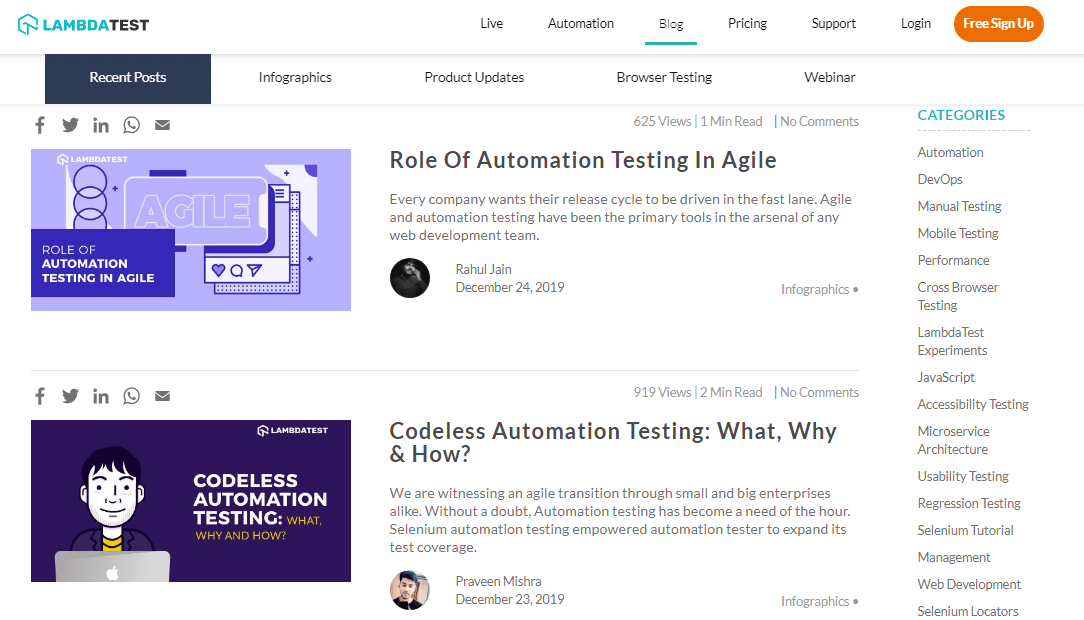Click the LinkedIn share icon for the Agile post

[100, 124]
